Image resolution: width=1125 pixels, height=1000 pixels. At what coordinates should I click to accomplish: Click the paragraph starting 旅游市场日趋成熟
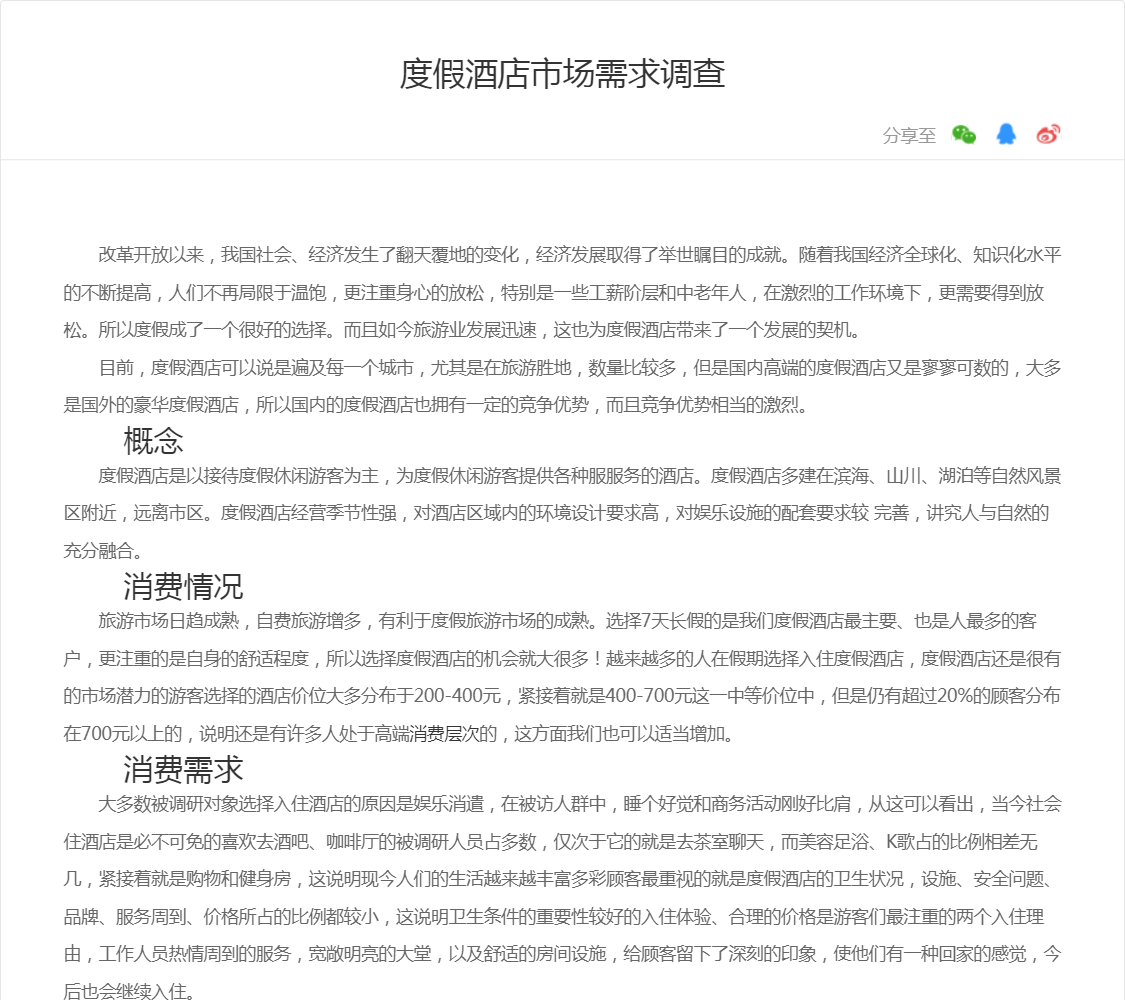click(562, 677)
